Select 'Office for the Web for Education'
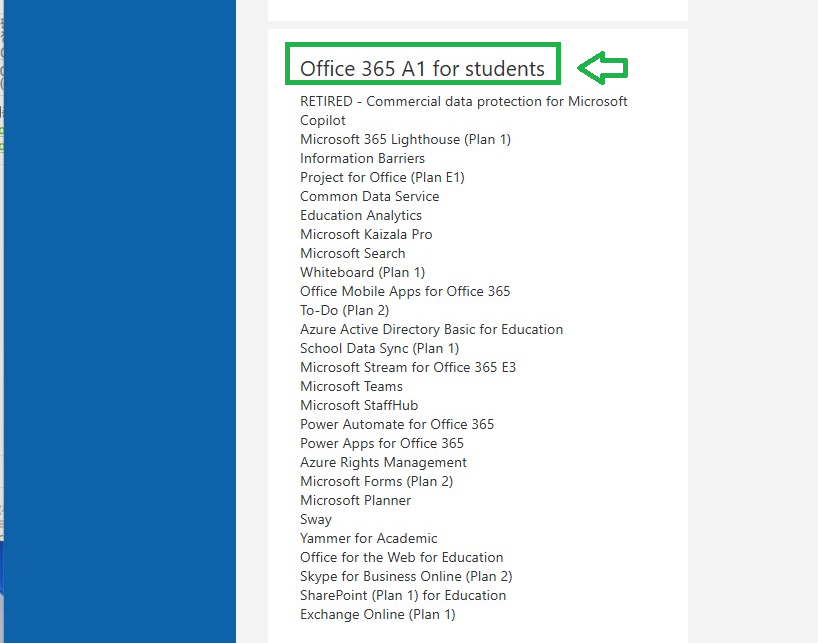 coord(402,557)
